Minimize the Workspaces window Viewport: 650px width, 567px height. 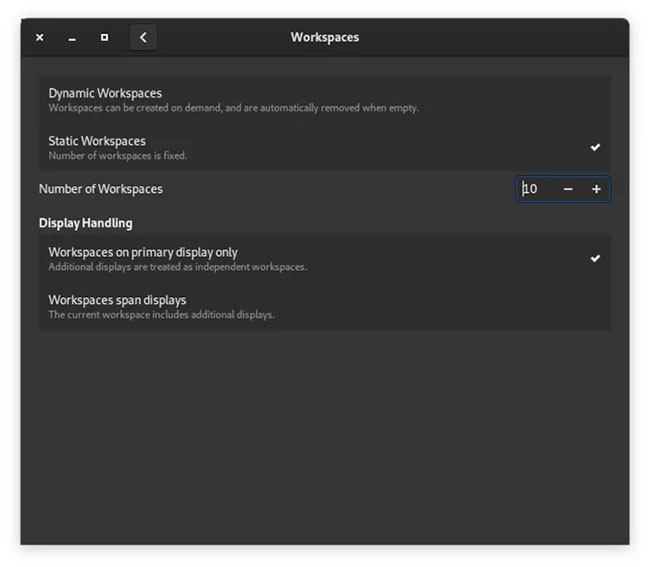[x=72, y=38]
